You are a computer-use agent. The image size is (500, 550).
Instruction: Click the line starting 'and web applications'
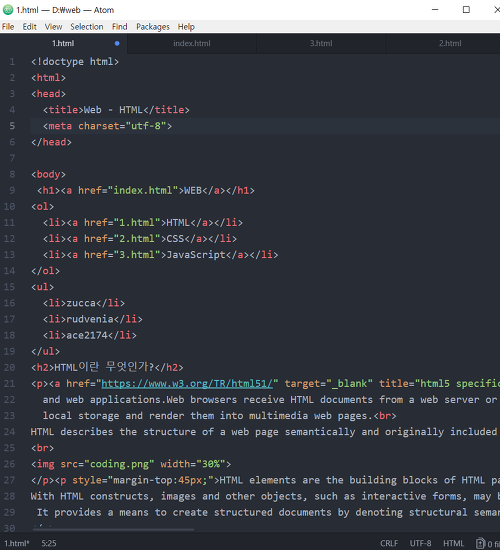(270, 400)
